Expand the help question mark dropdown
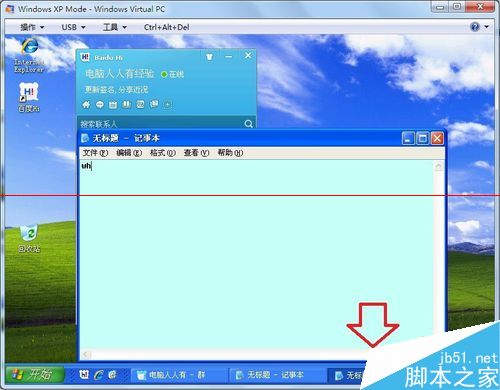This screenshot has width=500, height=390. [x=479, y=27]
